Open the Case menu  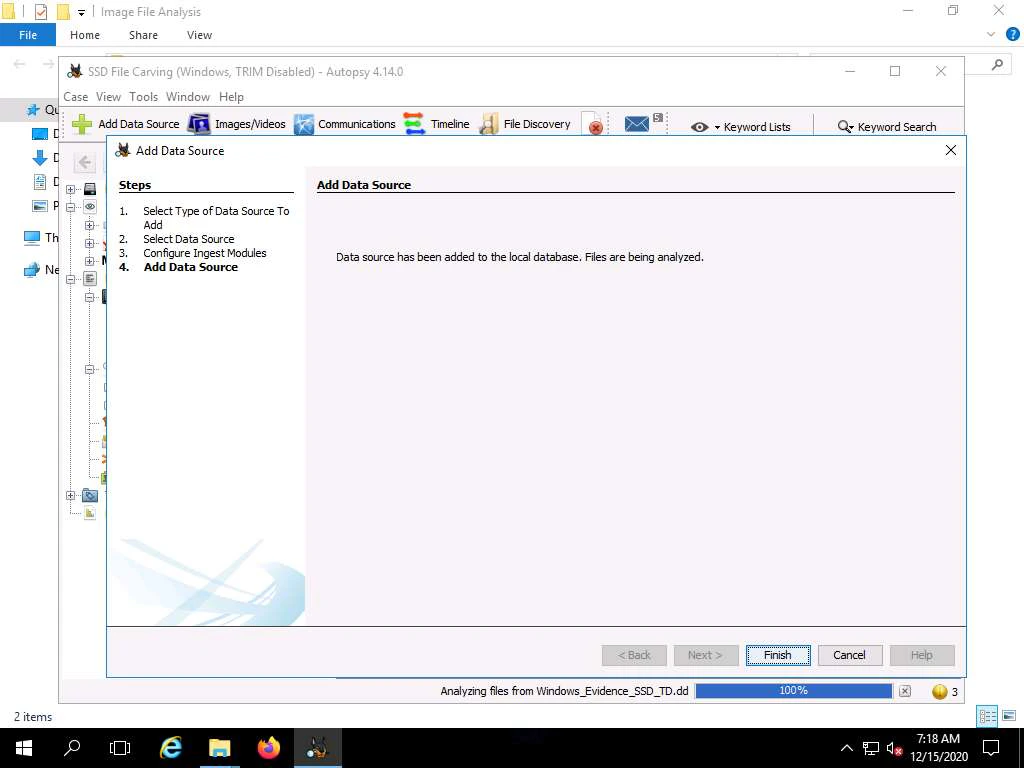[76, 97]
